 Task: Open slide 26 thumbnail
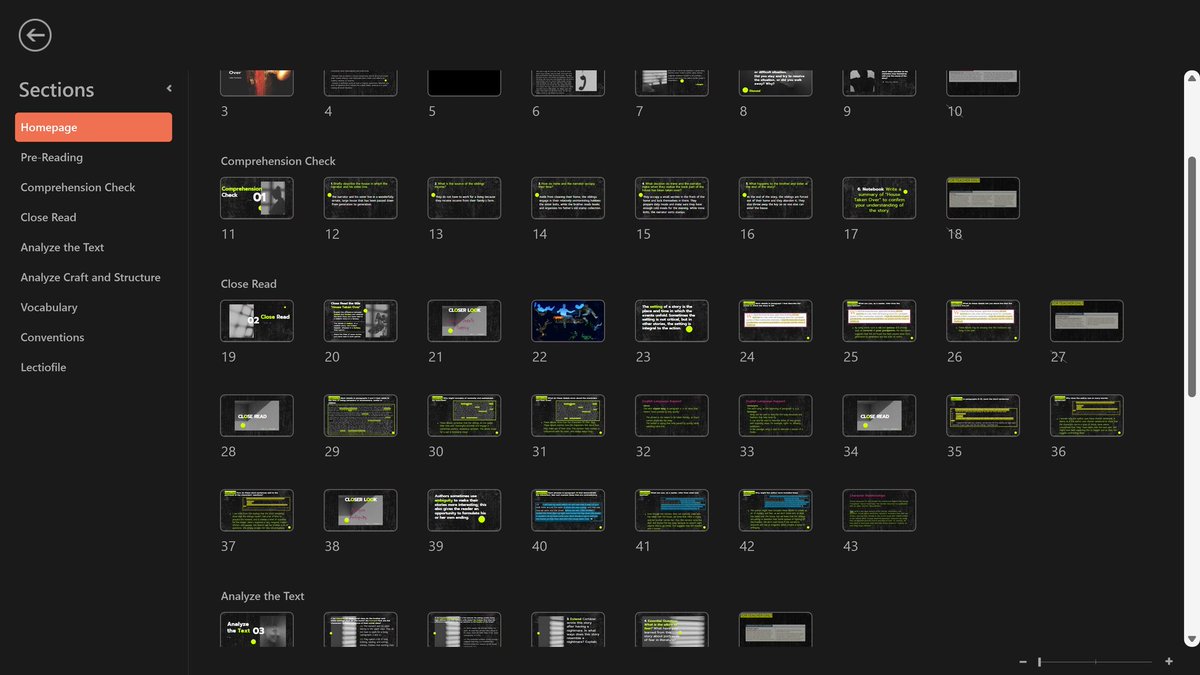click(983, 321)
